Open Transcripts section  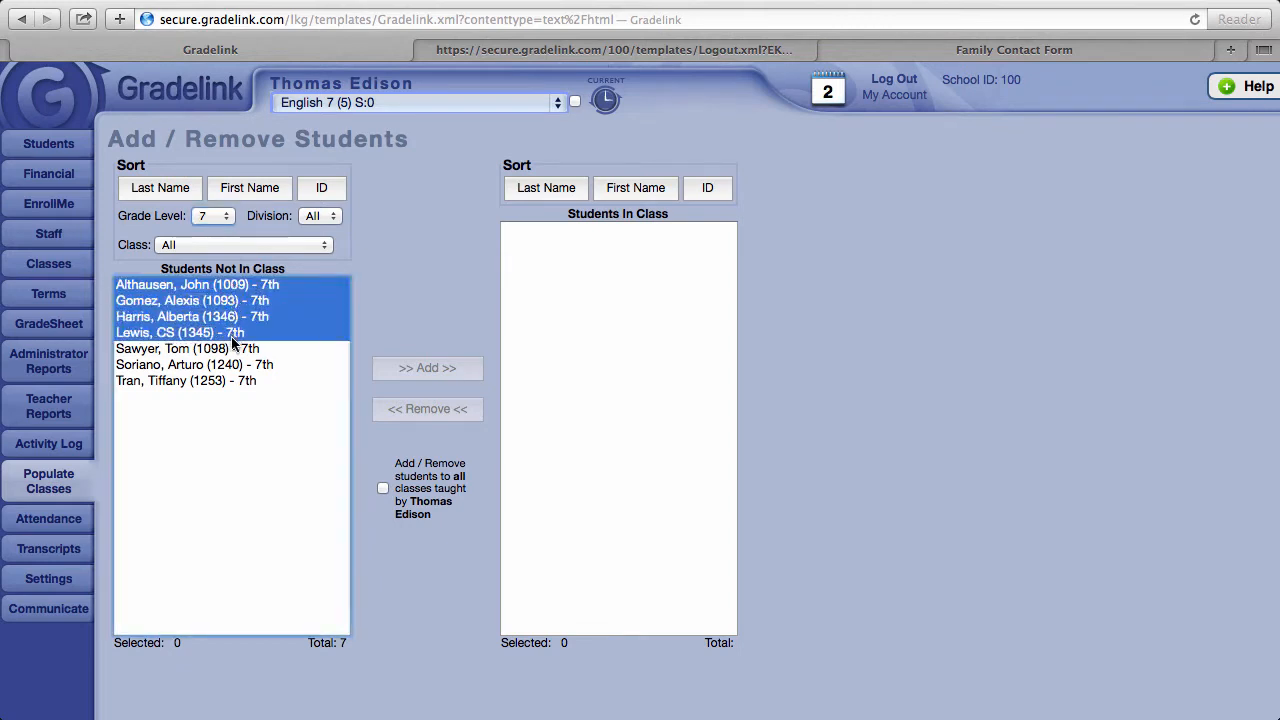click(48, 549)
